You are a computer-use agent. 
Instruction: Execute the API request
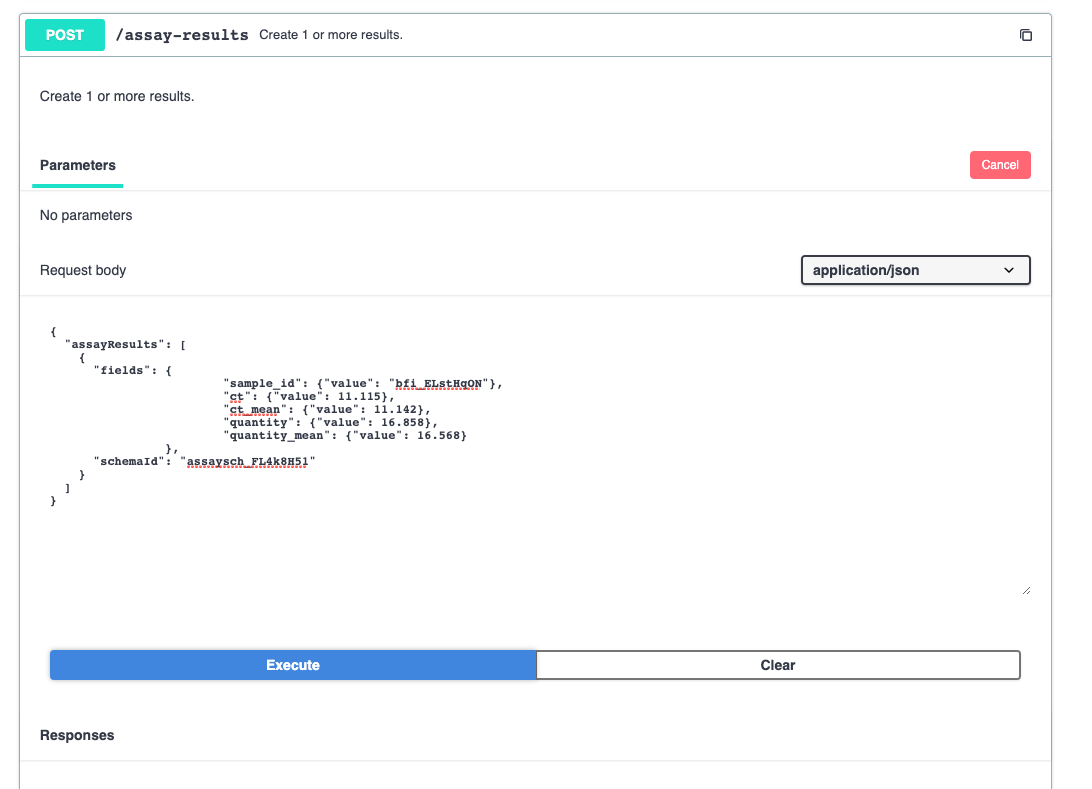pyautogui.click(x=293, y=665)
